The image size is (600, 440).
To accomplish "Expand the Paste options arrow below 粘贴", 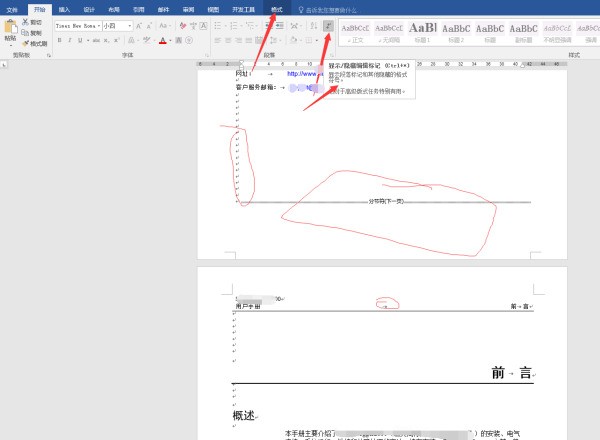I will [x=10, y=46].
